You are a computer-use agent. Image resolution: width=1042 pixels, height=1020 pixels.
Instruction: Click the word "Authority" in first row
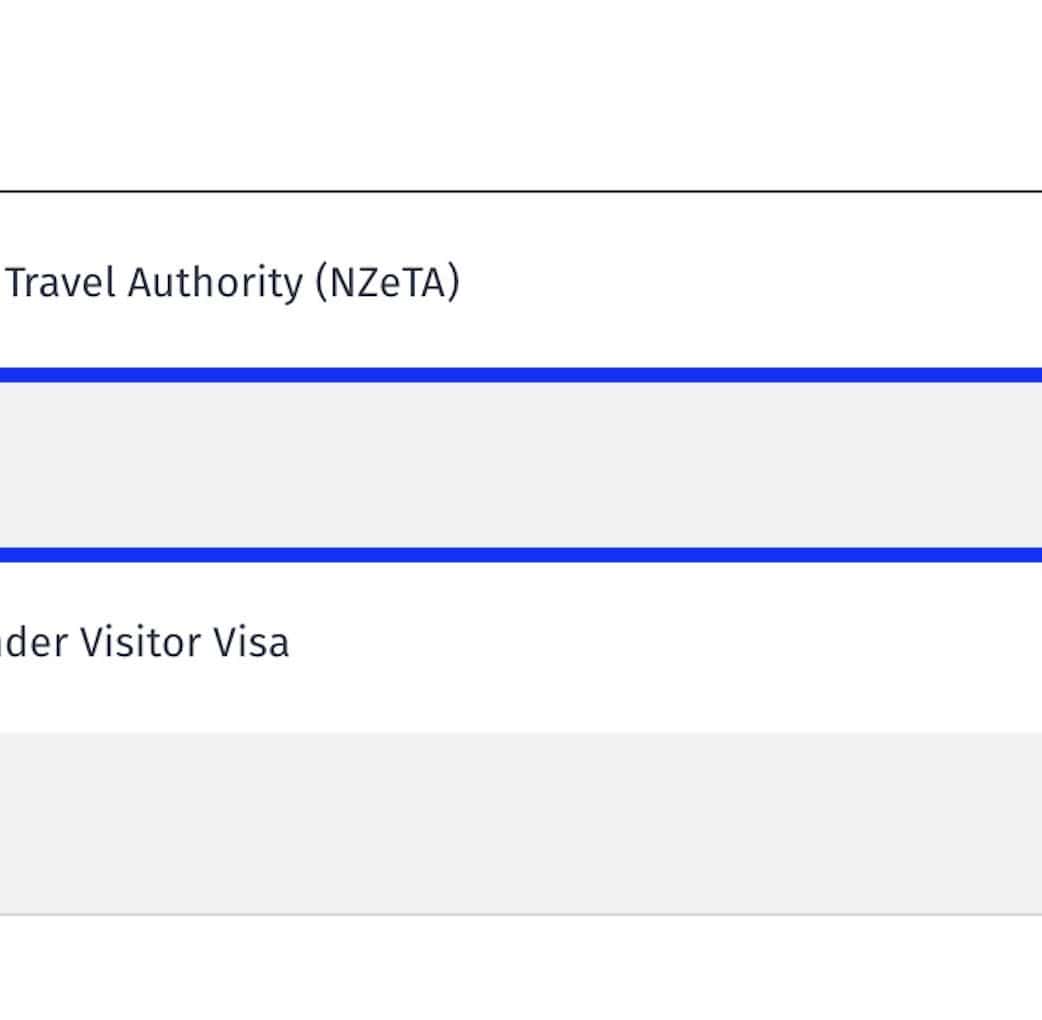point(214,283)
